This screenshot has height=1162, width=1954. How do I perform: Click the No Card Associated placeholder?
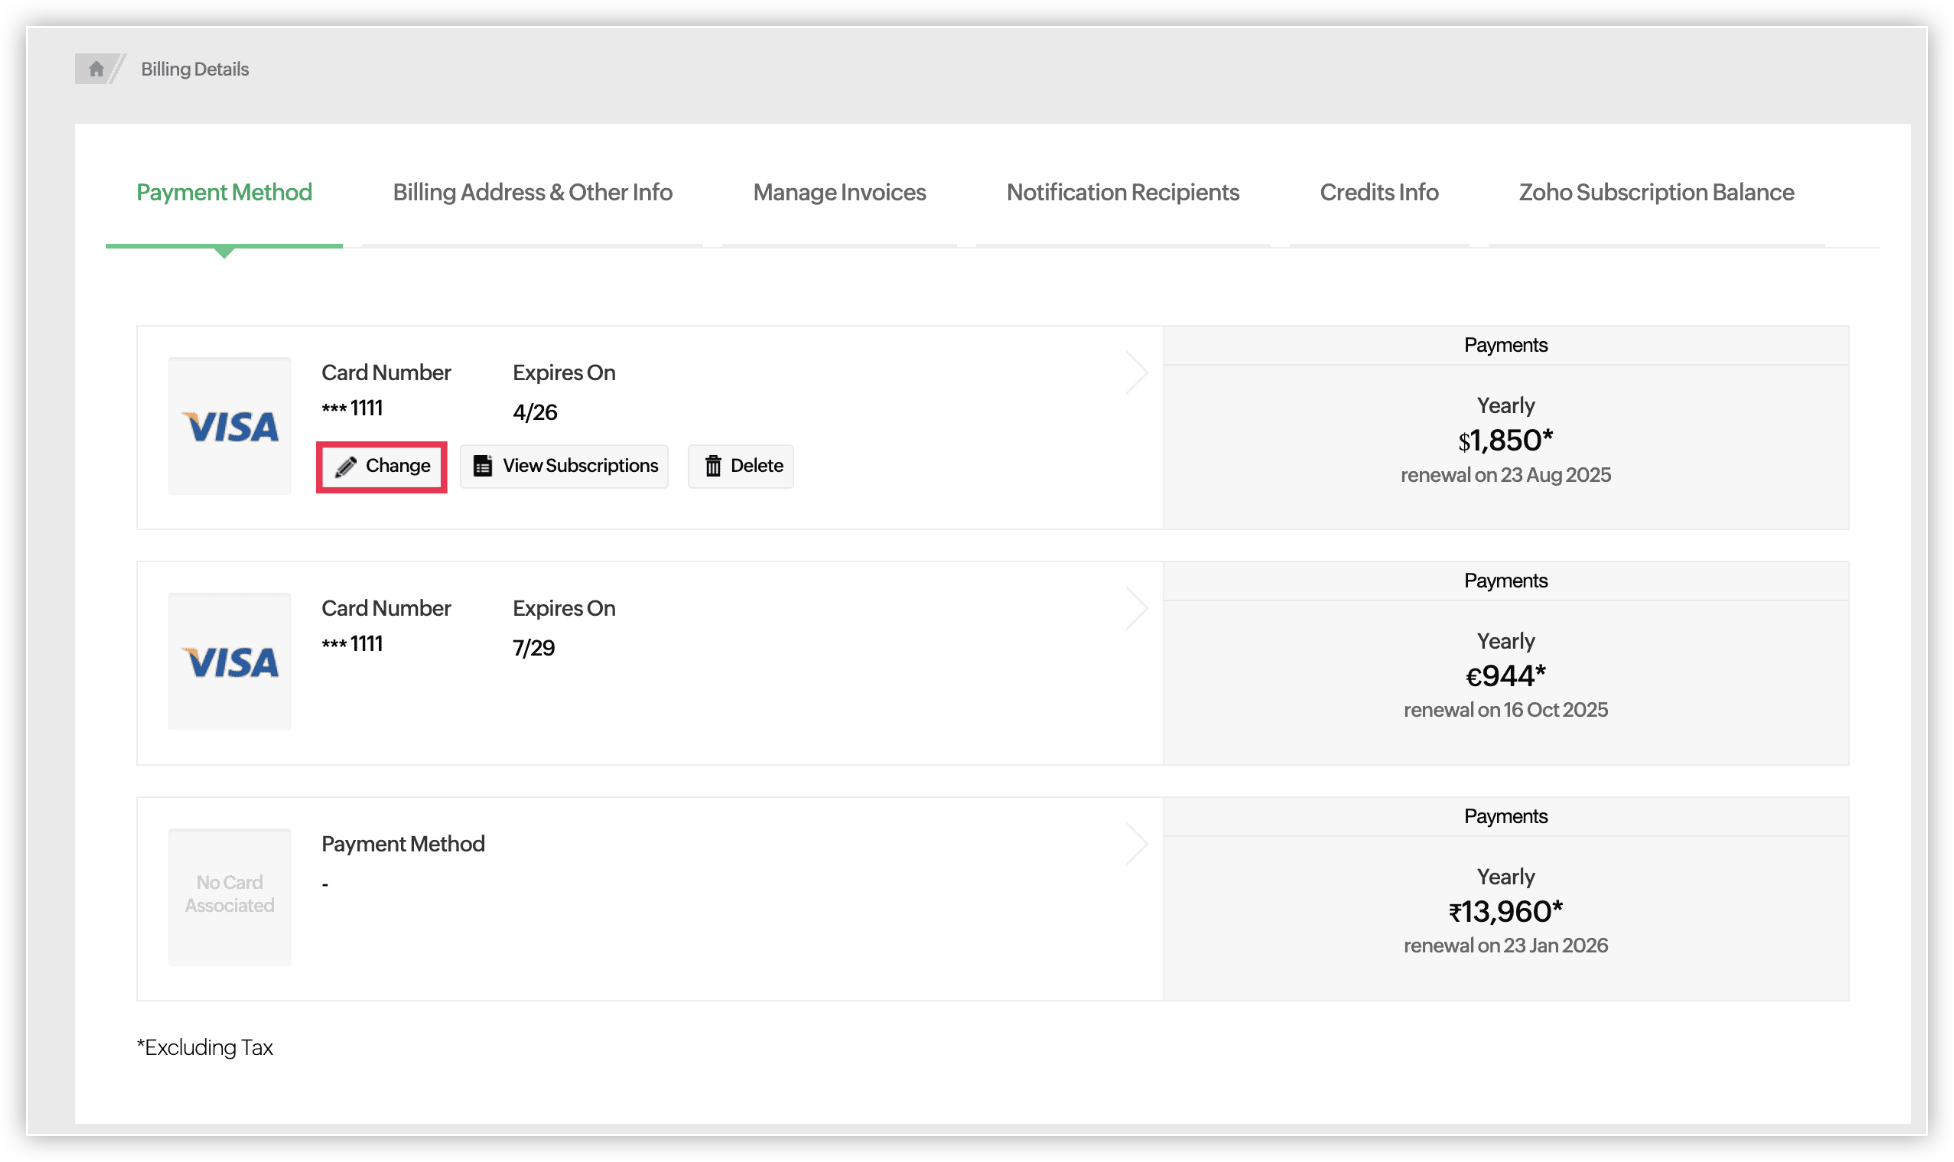click(230, 895)
